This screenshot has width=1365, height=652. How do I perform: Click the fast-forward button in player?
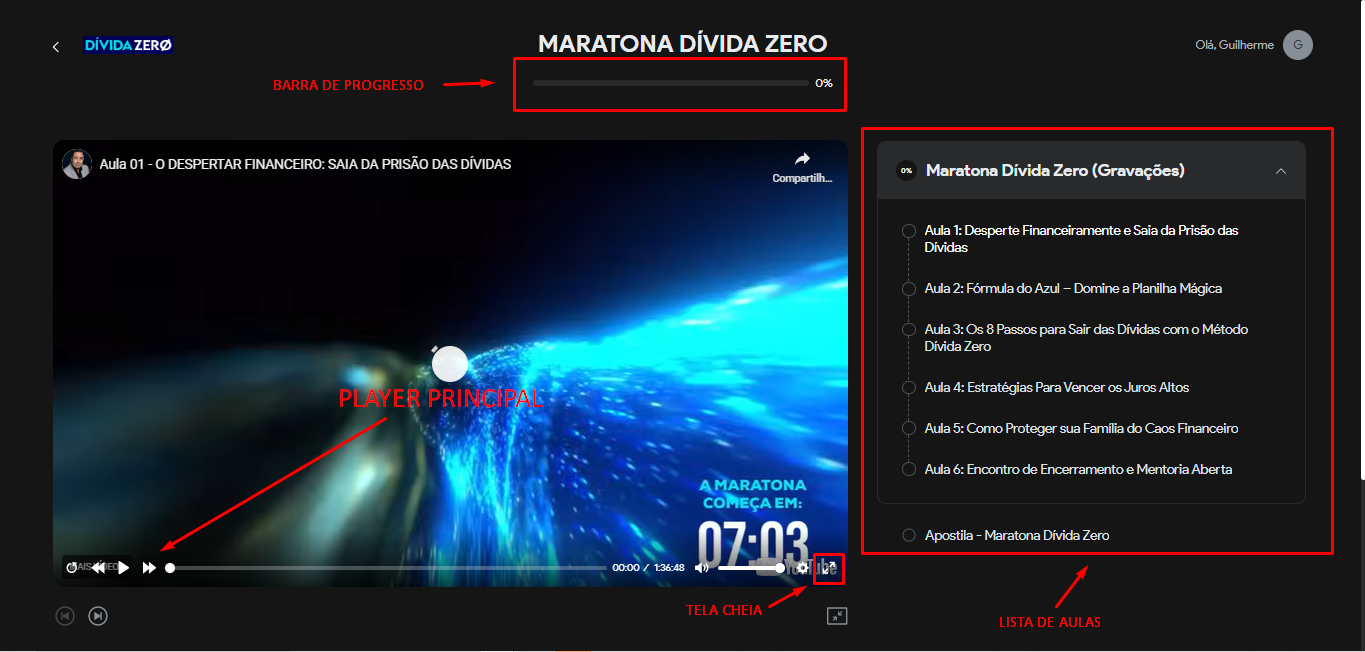point(149,568)
